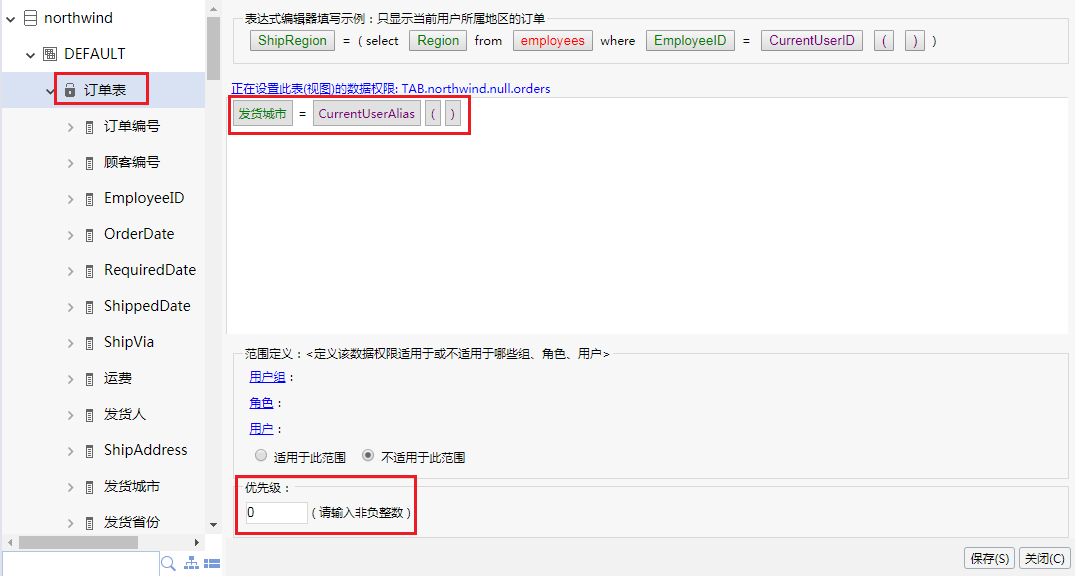Click the tree vertical scrollbar thumb
The width and height of the screenshot is (1075, 576).
213,48
